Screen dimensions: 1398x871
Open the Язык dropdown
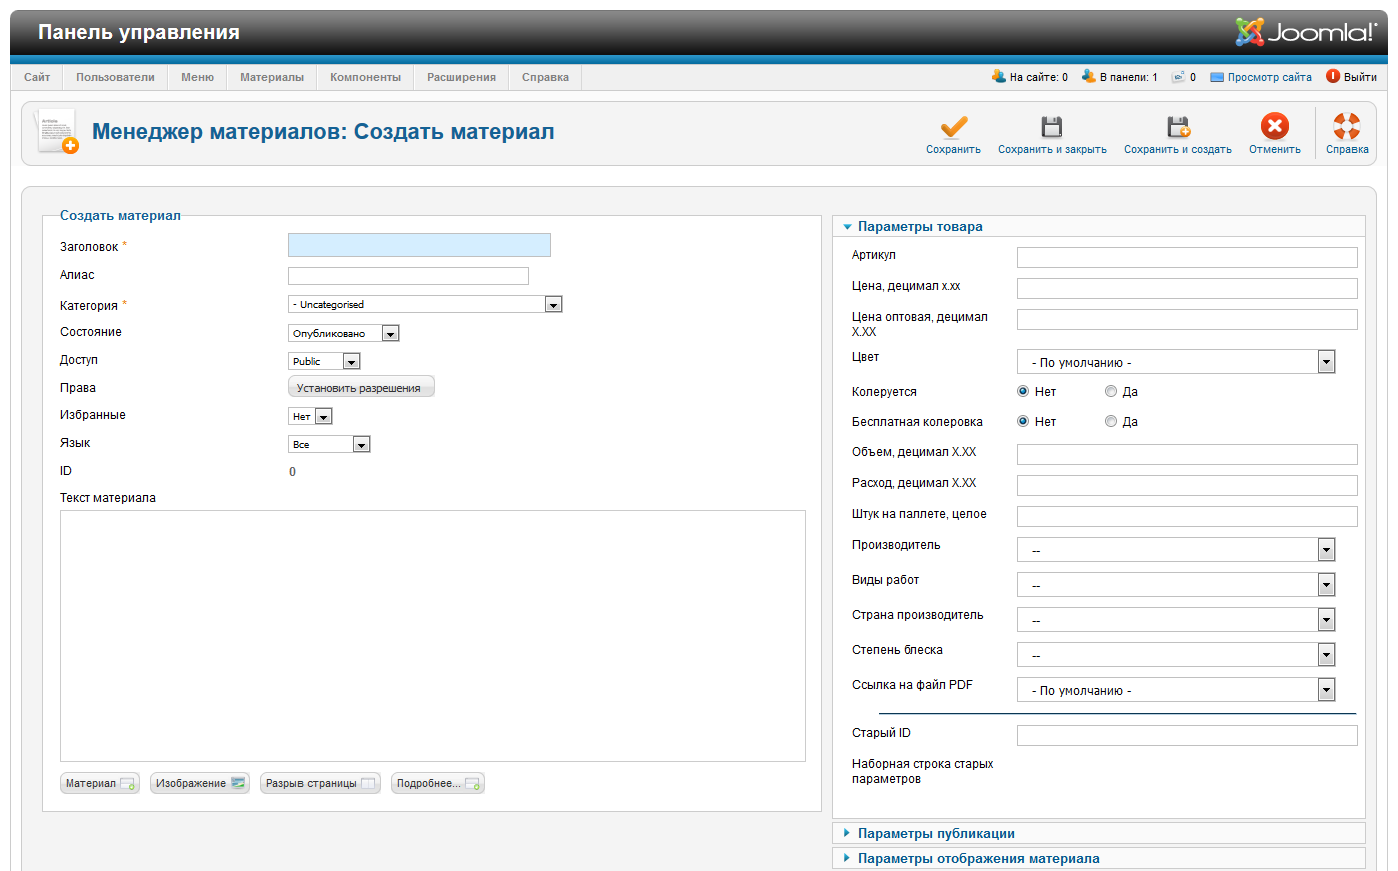coord(329,444)
